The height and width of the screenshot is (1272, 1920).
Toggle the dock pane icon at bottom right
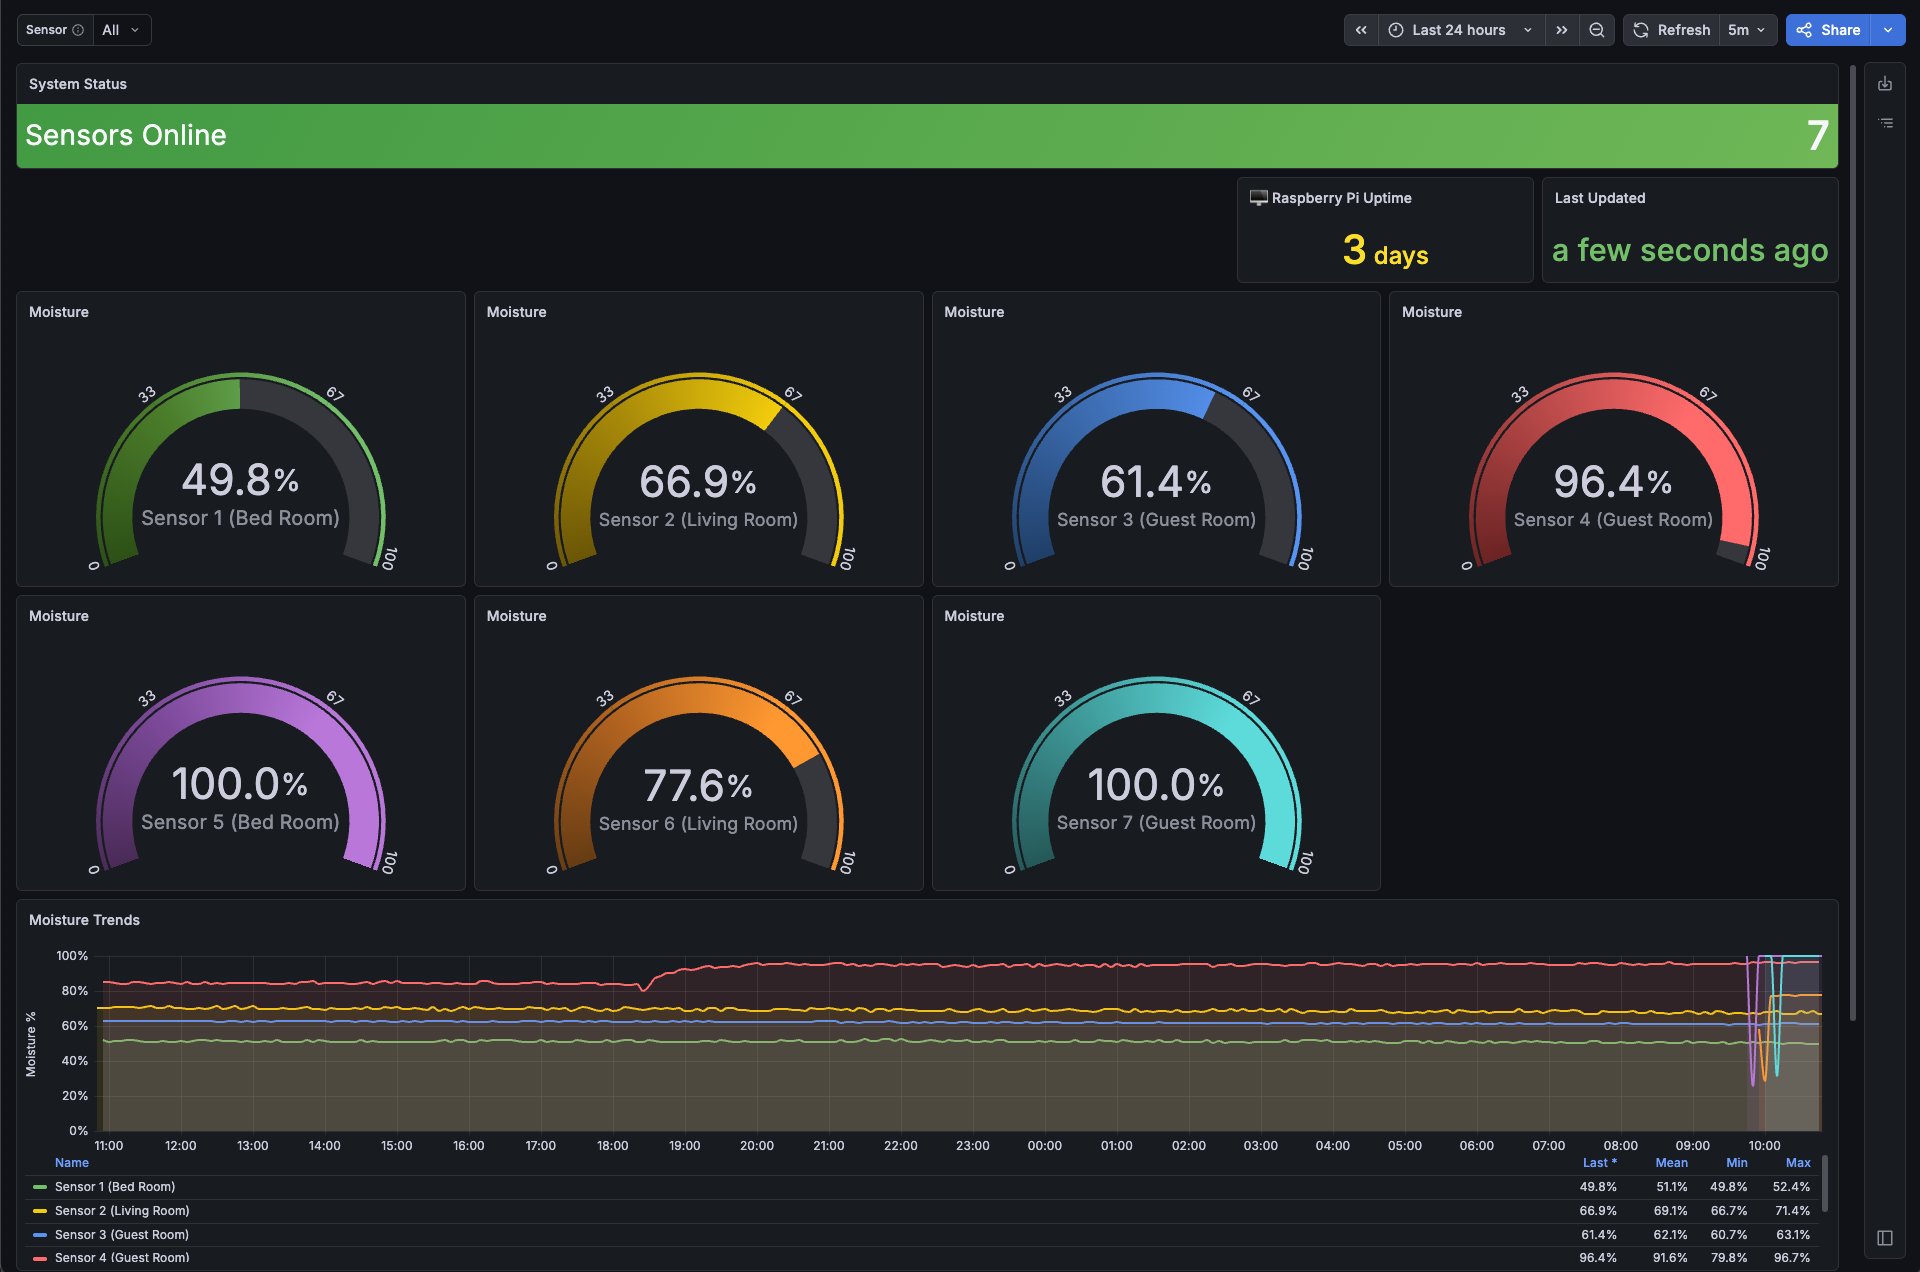click(1885, 1238)
